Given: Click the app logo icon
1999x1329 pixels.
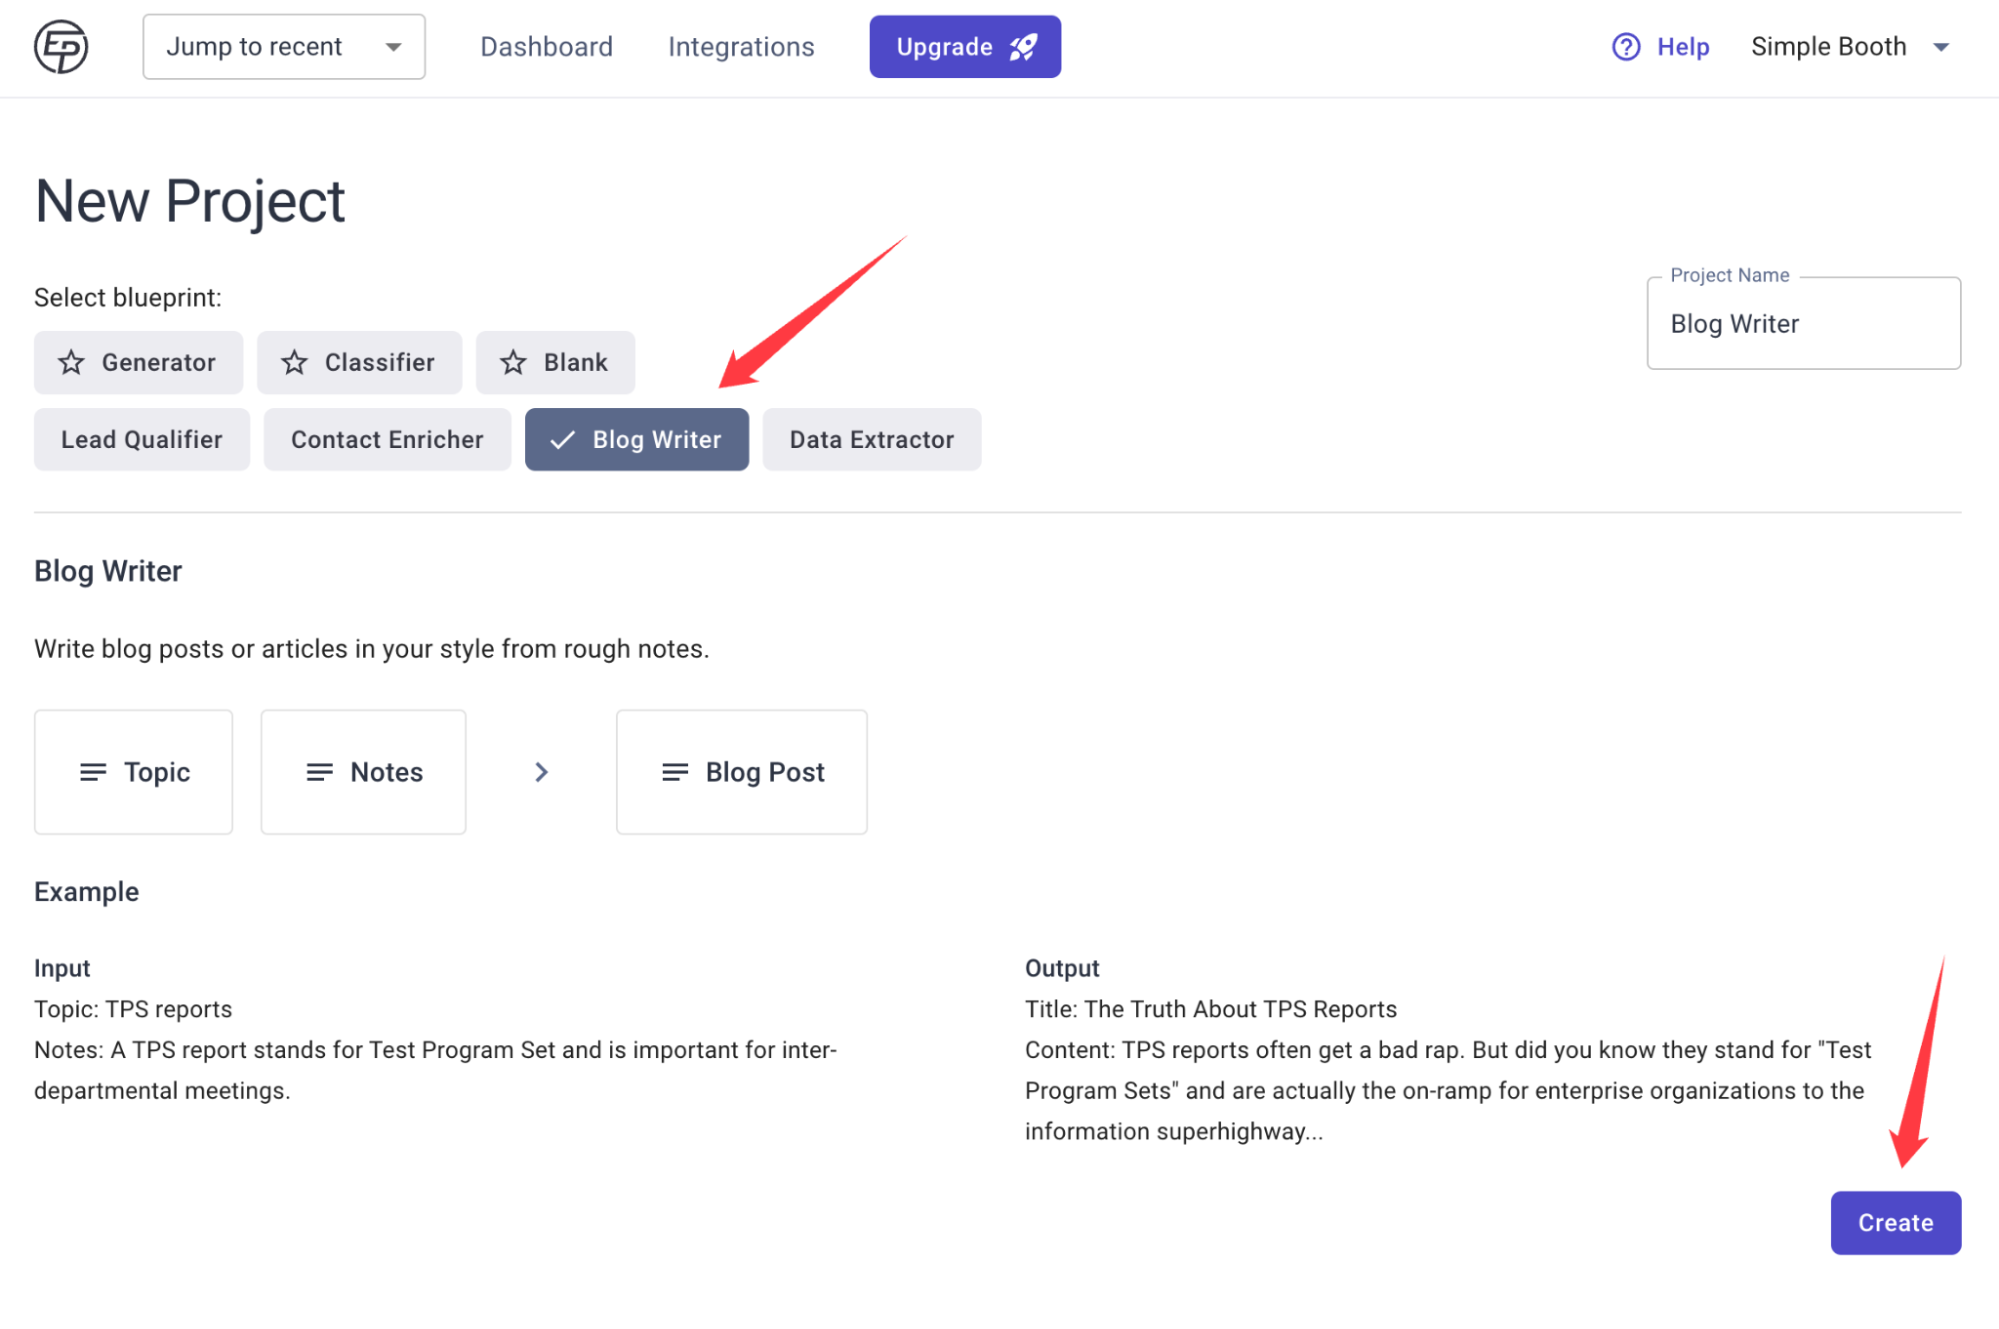Looking at the screenshot, I should (x=61, y=47).
